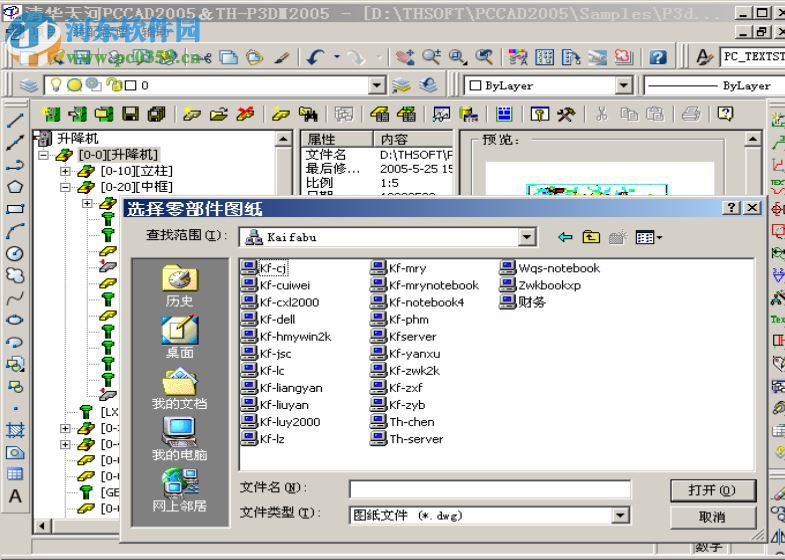This screenshot has height=560, width=785.
Task: Select the Circle drawing tool
Action: [x=15, y=253]
